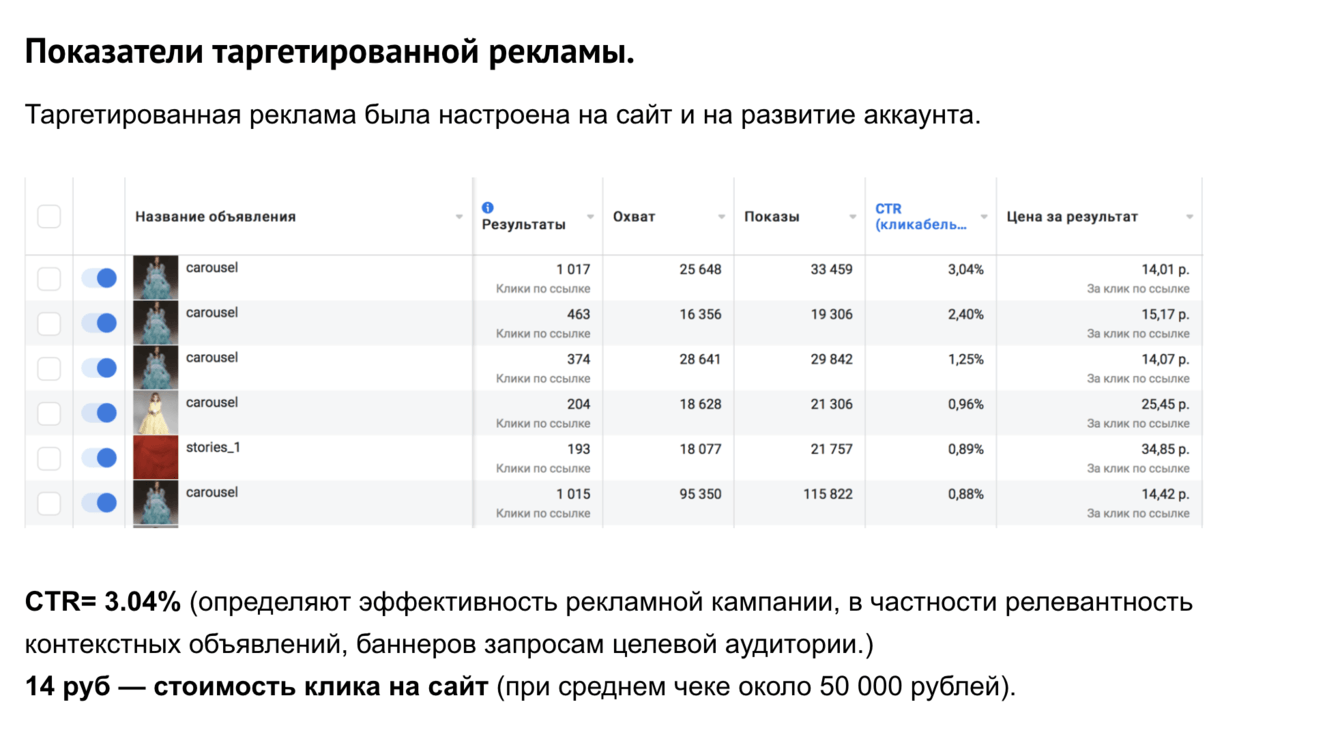Viewport: 1340px width, 756px height.
Task: Select the checkbox for the 1 017 results row
Action: [x=49, y=279]
